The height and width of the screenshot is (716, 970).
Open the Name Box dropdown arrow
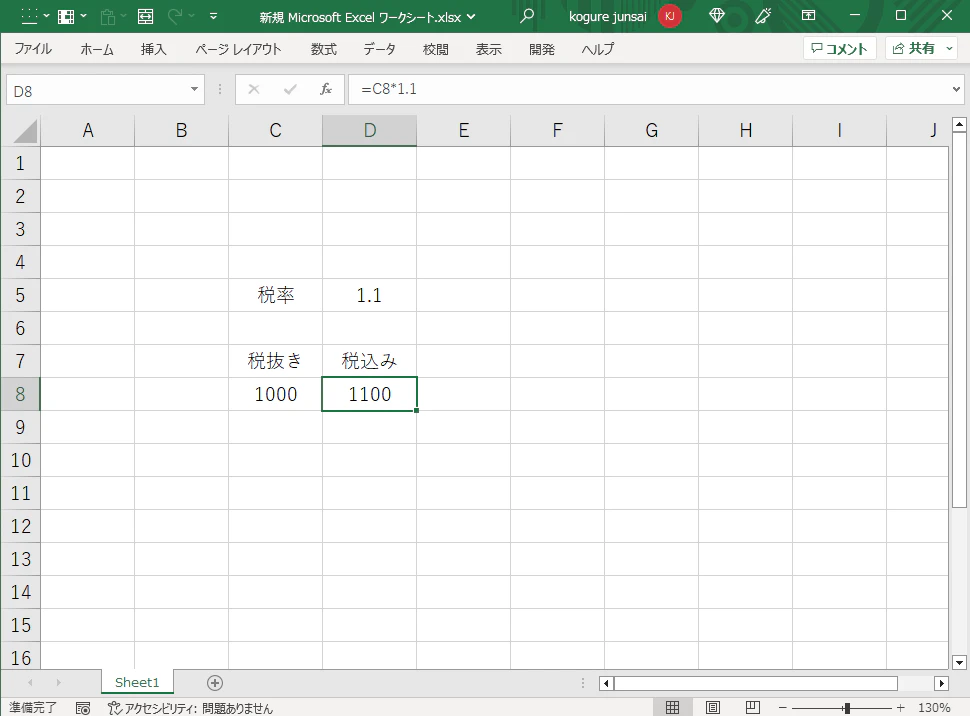(x=194, y=90)
